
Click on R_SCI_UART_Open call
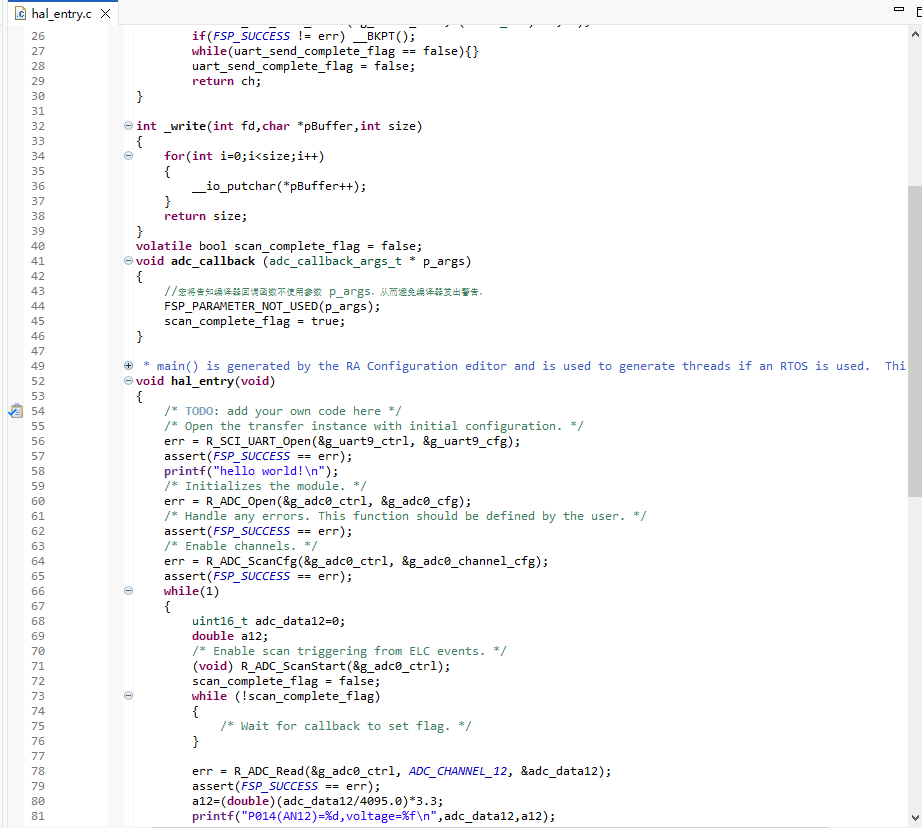click(261, 441)
